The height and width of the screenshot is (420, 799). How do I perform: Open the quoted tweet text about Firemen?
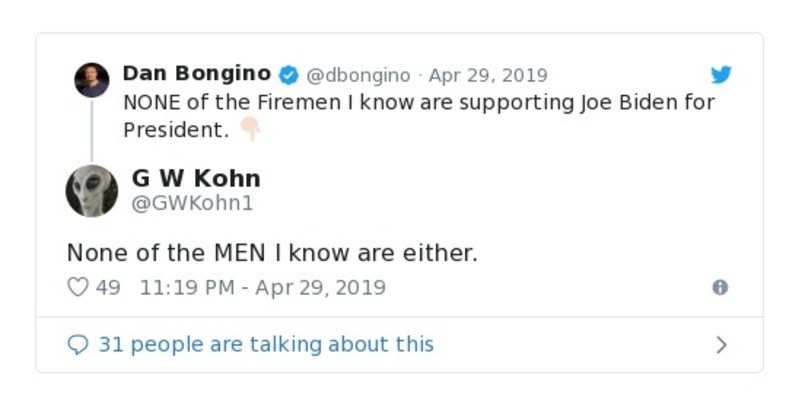point(419,103)
